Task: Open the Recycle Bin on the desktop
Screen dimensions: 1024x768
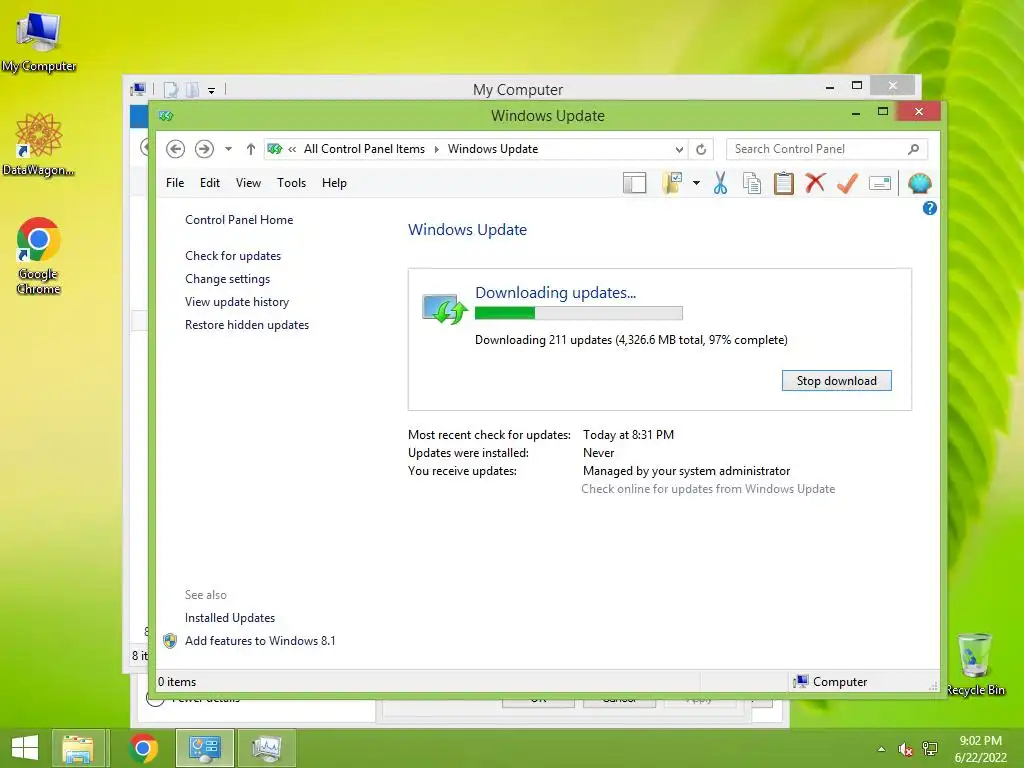Action: click(x=975, y=664)
